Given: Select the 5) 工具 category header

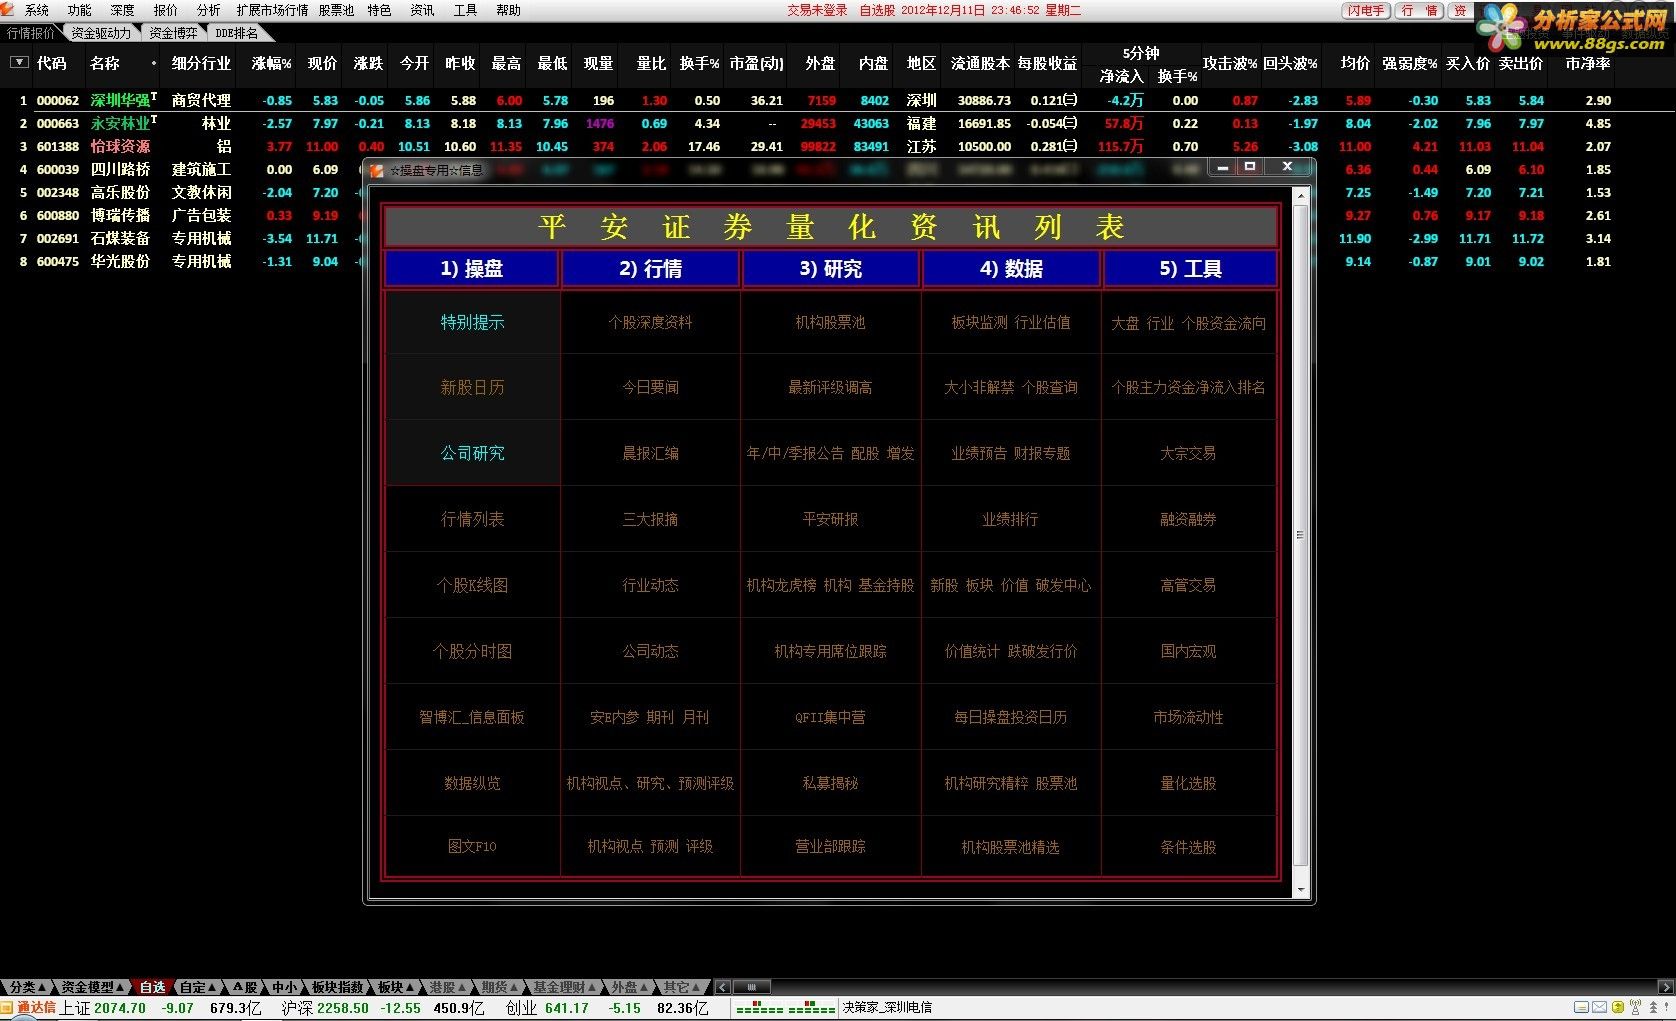Looking at the screenshot, I should point(1190,269).
